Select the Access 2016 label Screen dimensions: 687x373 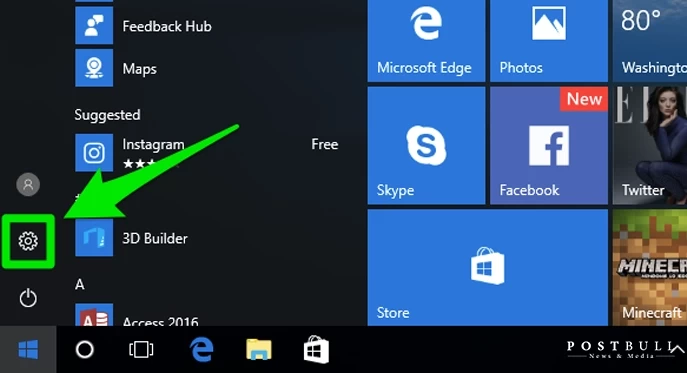(160, 321)
